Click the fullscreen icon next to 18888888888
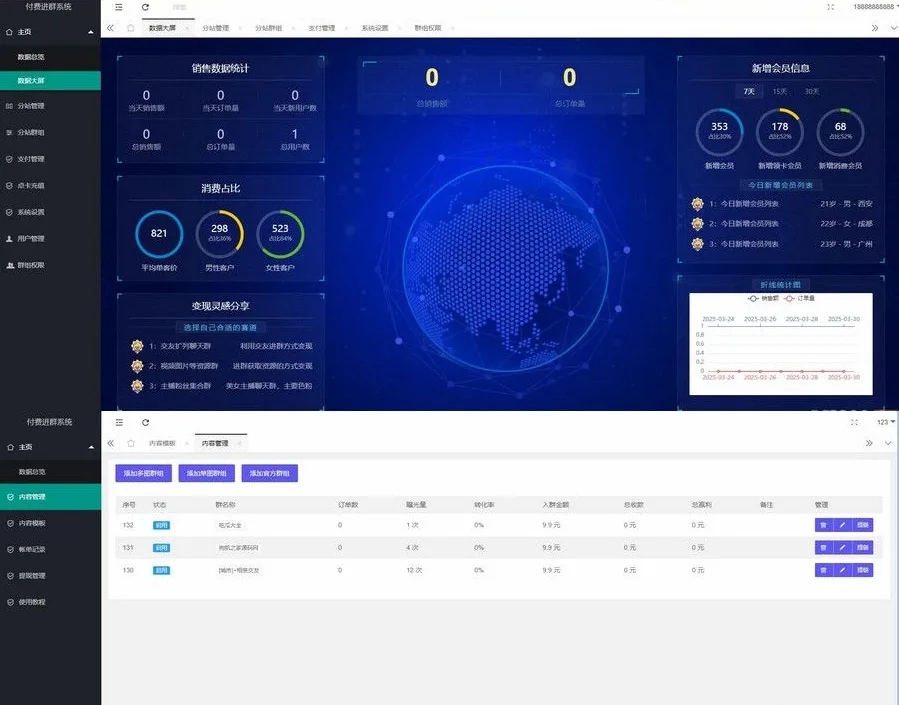The width and height of the screenshot is (899, 705). (x=831, y=7)
